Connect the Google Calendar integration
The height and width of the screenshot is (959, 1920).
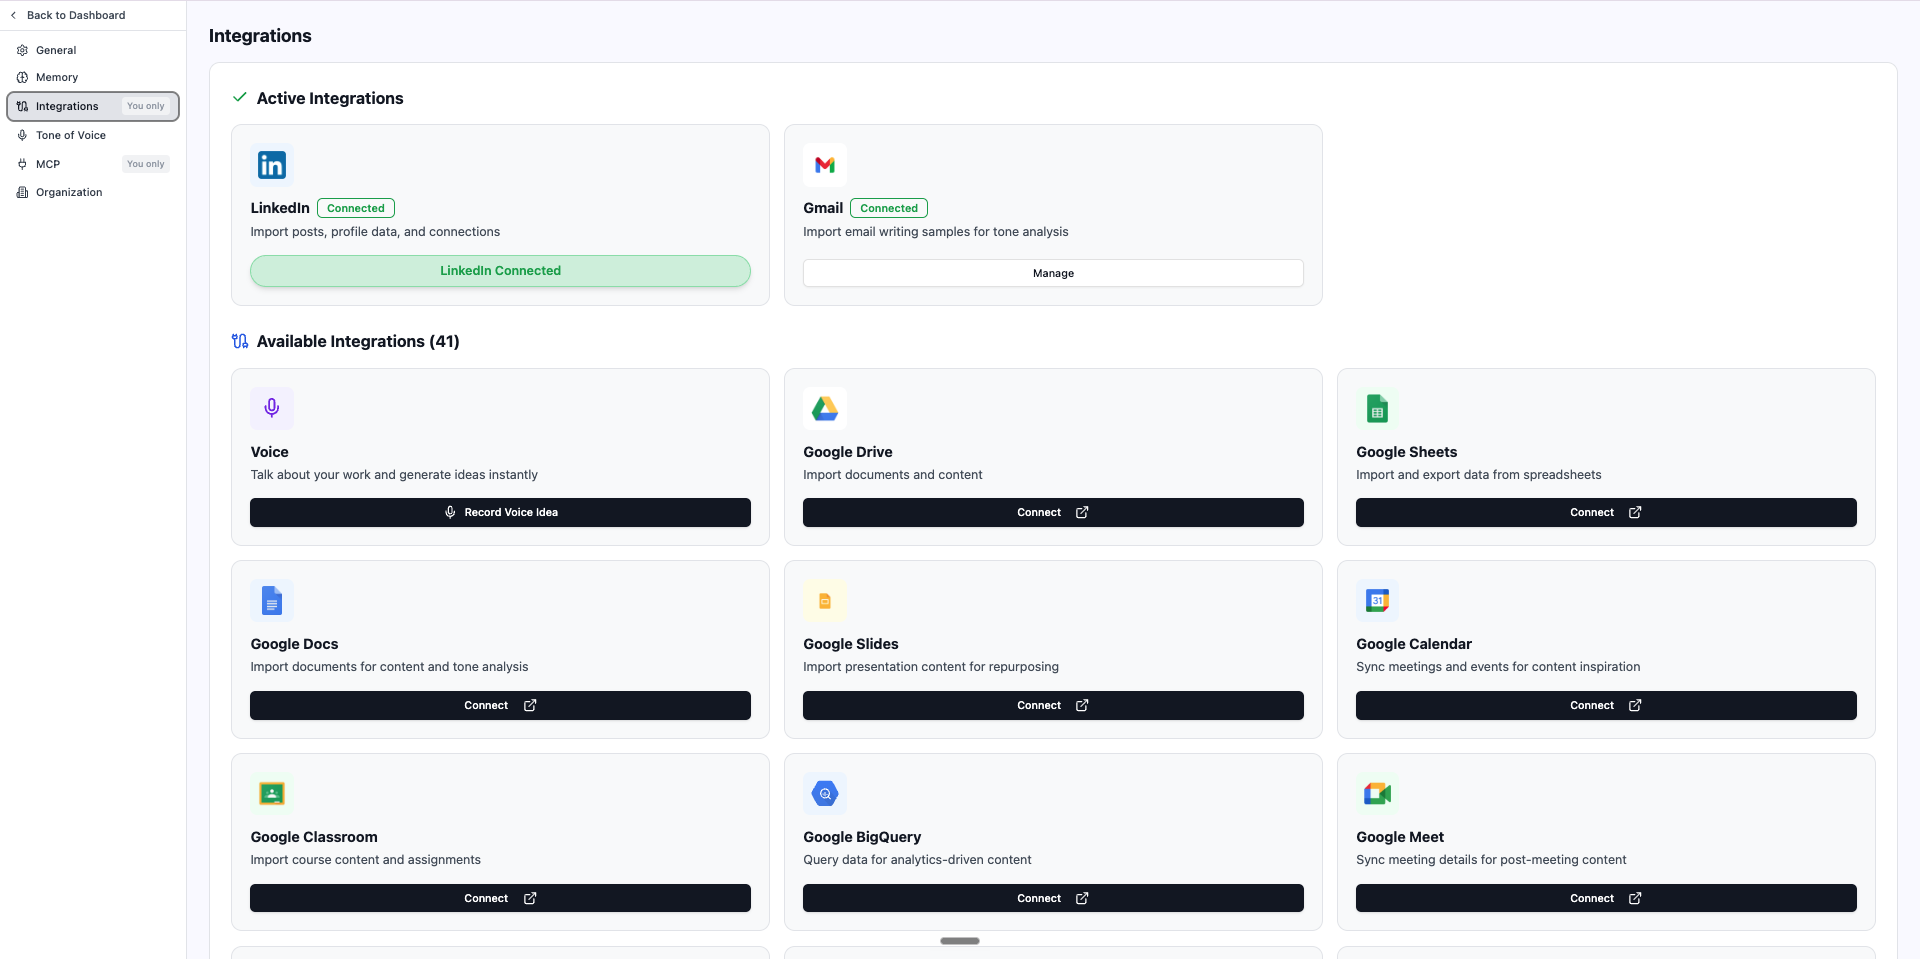coord(1606,705)
